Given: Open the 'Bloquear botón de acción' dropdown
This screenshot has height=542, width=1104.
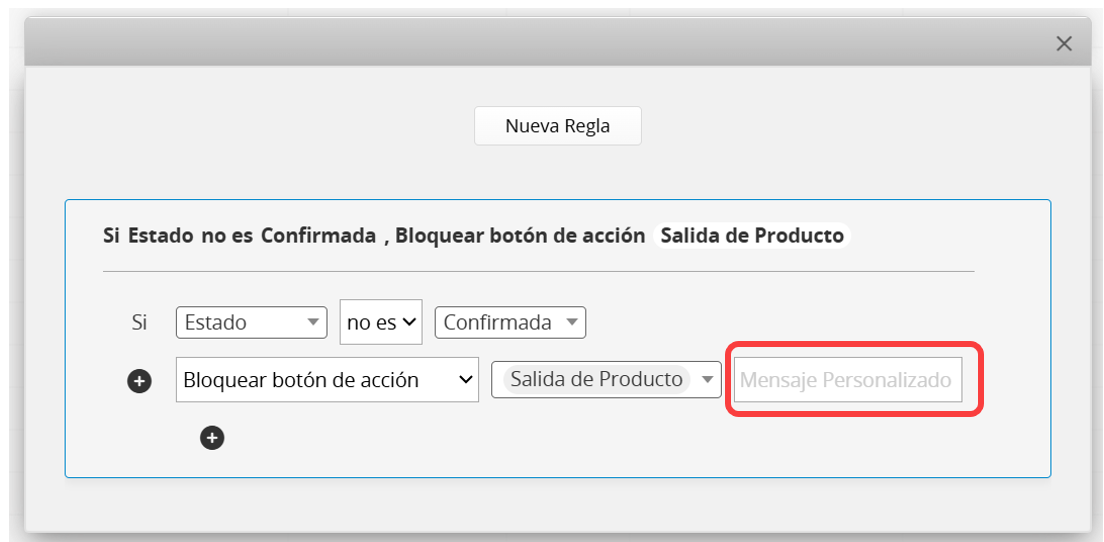Looking at the screenshot, I should coord(327,380).
